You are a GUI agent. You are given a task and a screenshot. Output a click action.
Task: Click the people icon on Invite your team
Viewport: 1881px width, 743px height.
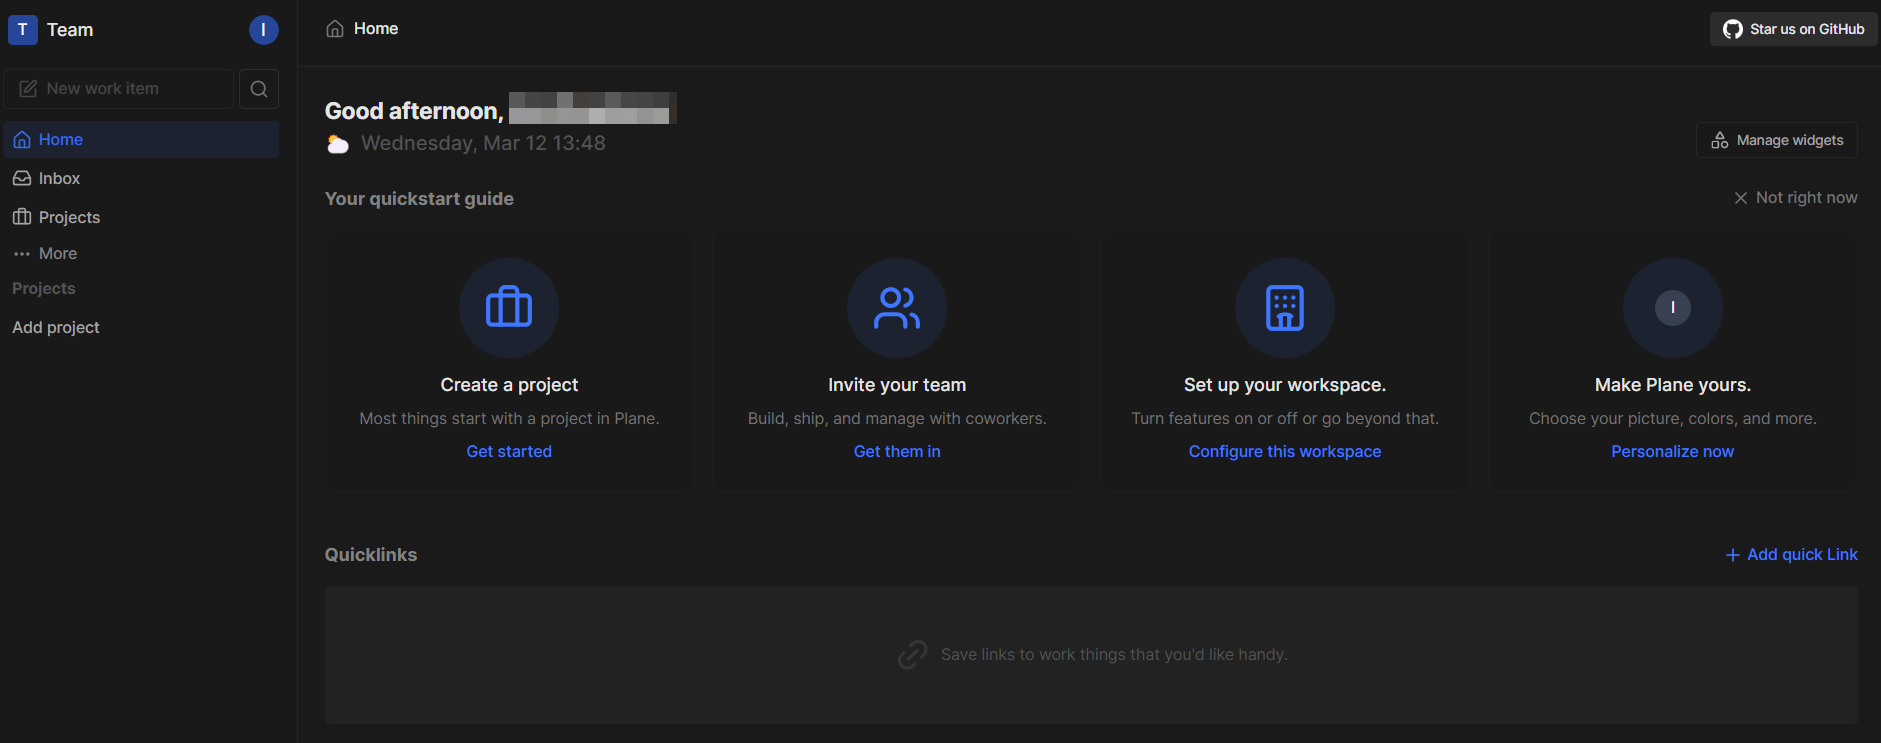tap(896, 307)
